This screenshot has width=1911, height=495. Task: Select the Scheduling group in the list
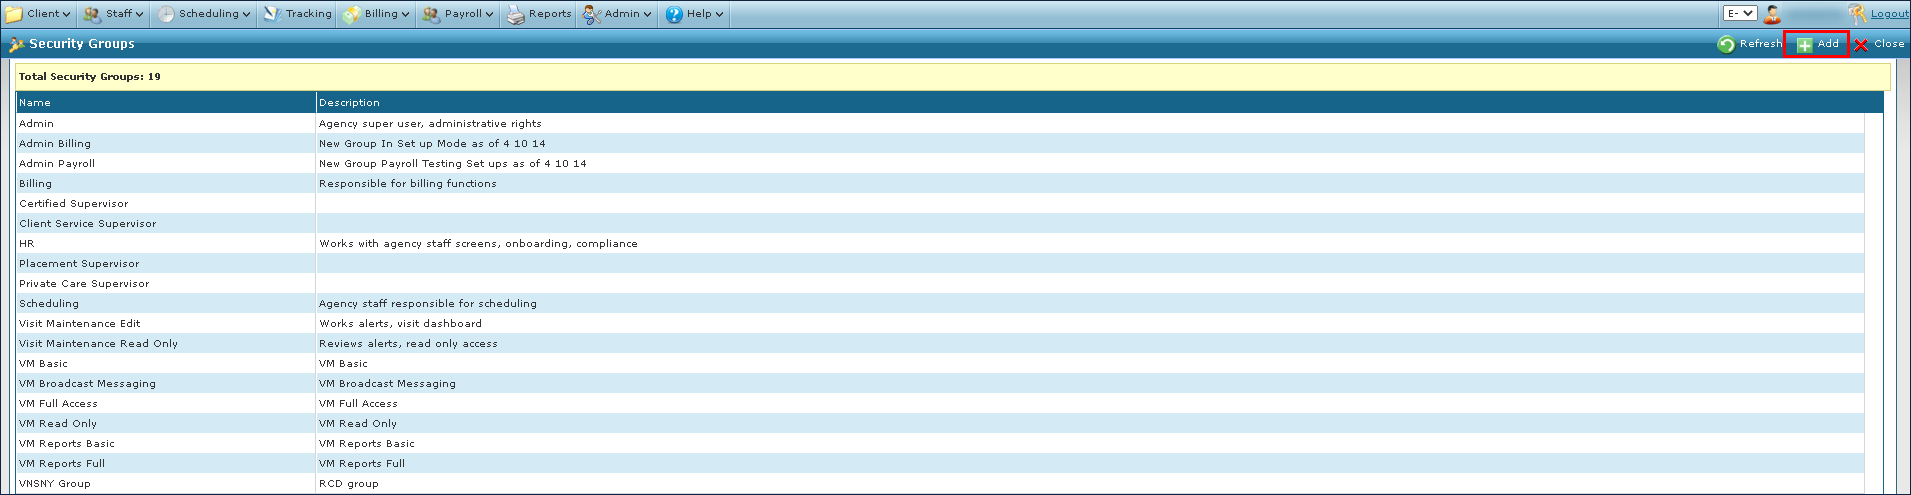click(49, 304)
